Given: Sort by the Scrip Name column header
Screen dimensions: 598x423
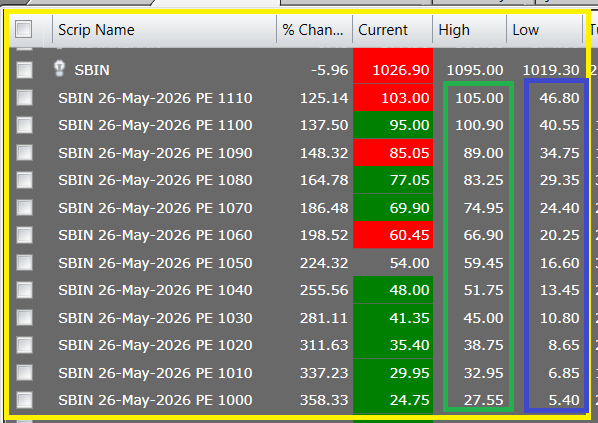Looking at the screenshot, I should [x=164, y=30].
